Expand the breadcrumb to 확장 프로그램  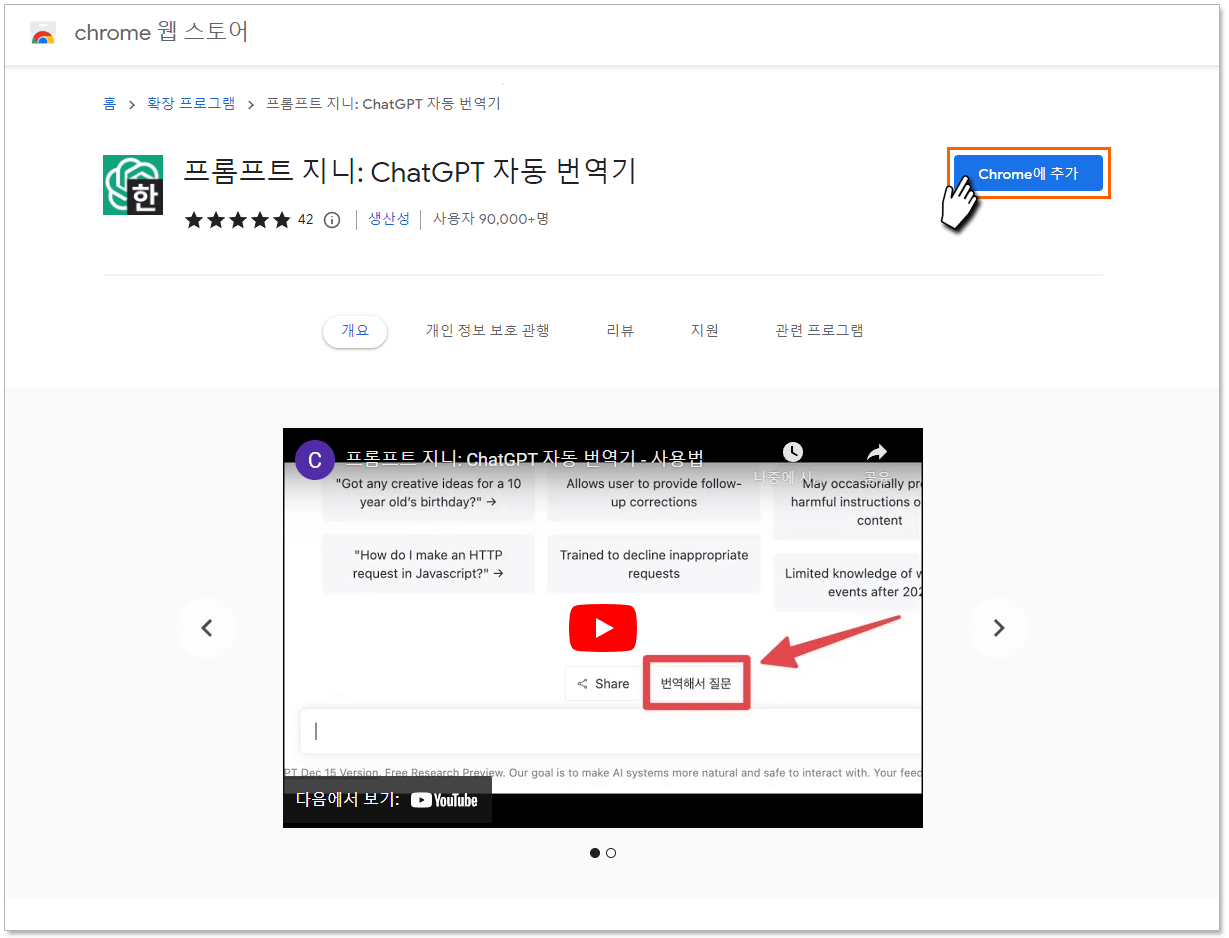tap(191, 102)
